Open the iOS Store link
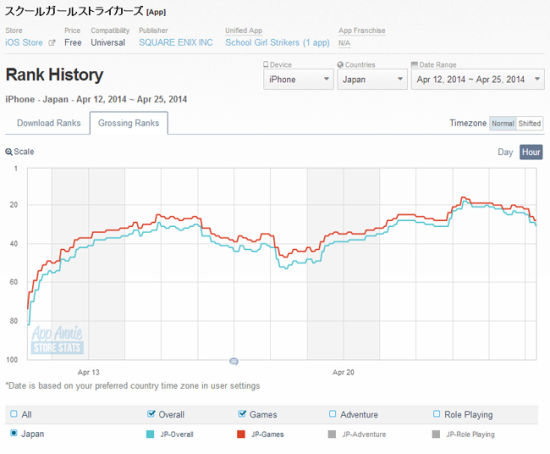 (24, 42)
